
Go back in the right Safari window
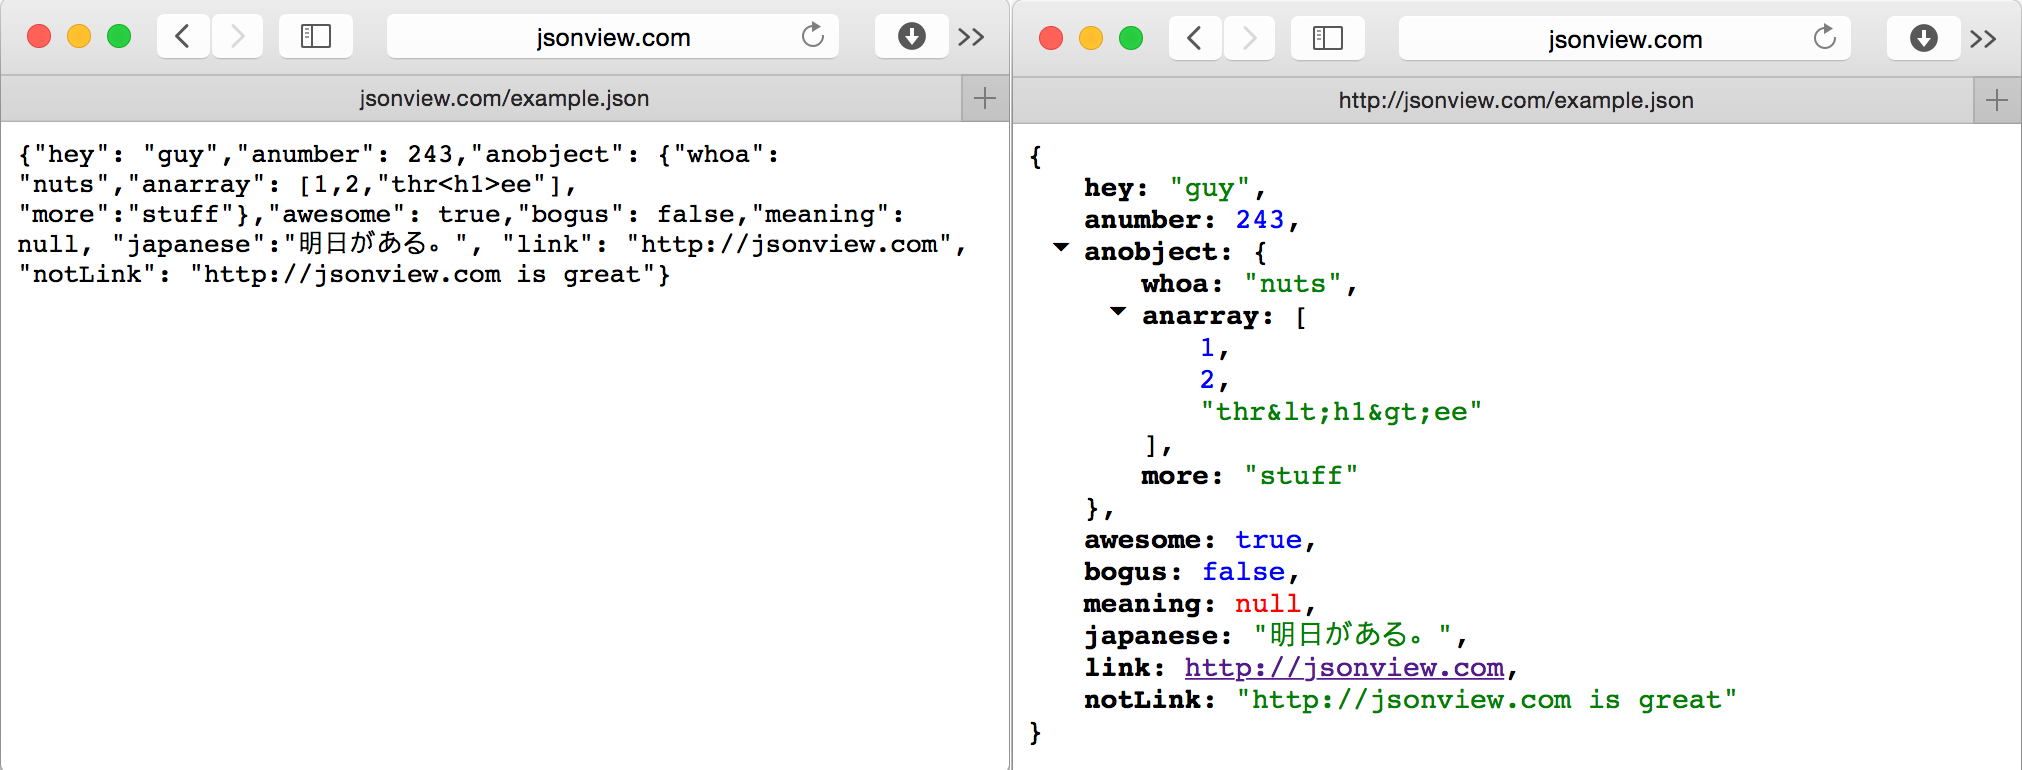point(1195,39)
